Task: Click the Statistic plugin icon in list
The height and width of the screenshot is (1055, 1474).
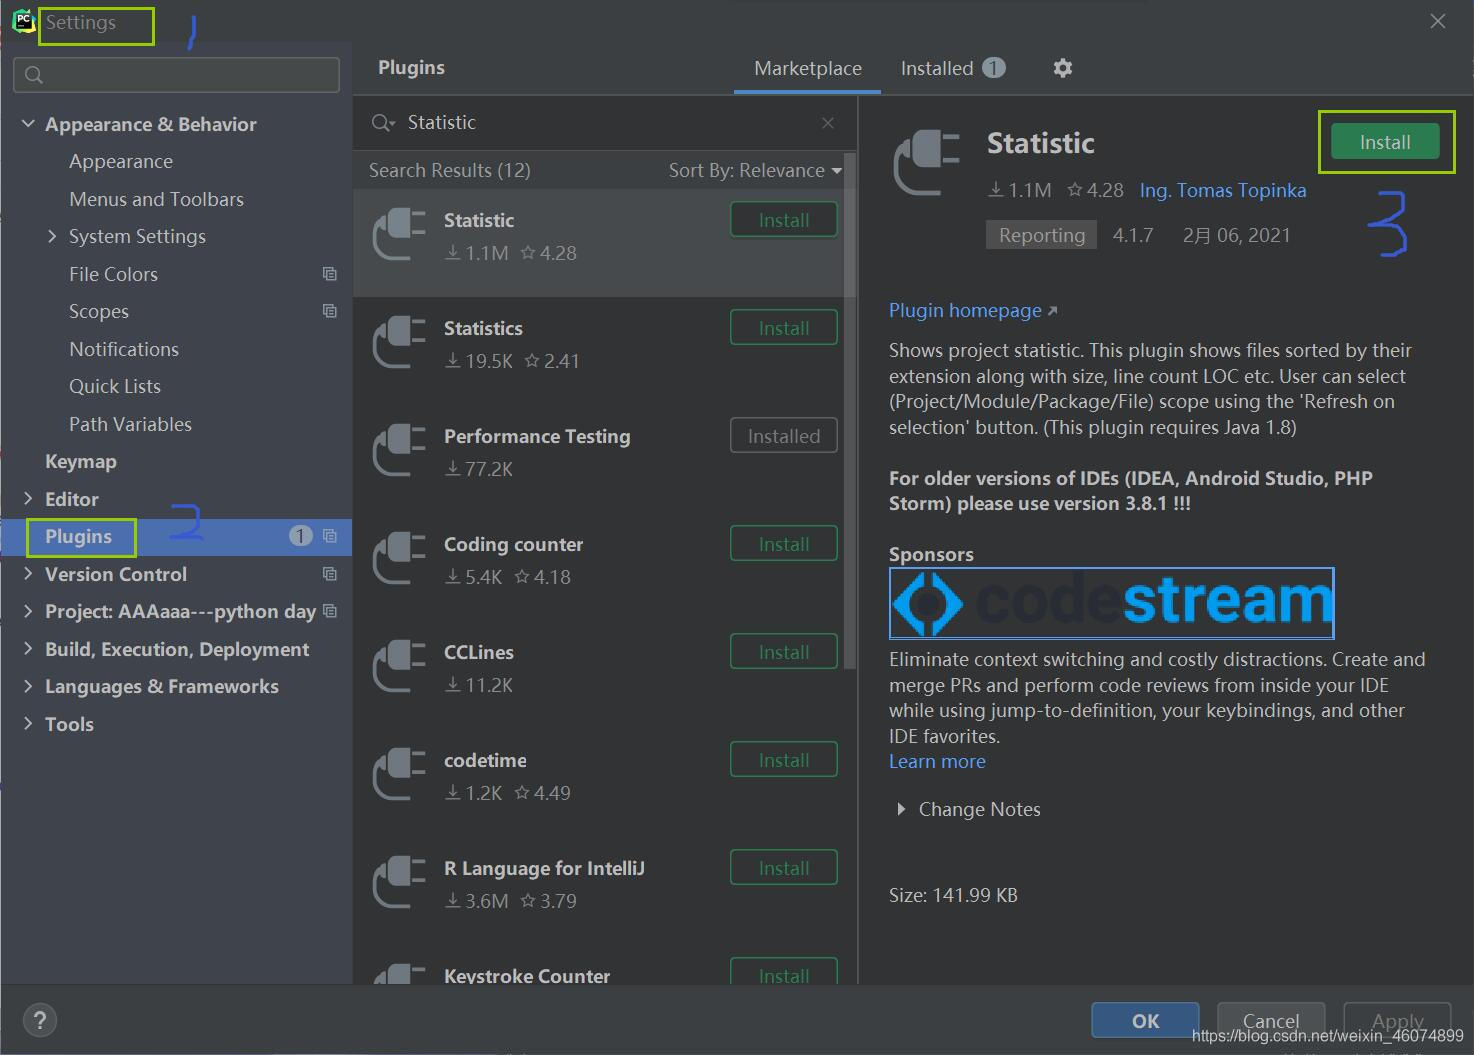Action: coord(399,236)
